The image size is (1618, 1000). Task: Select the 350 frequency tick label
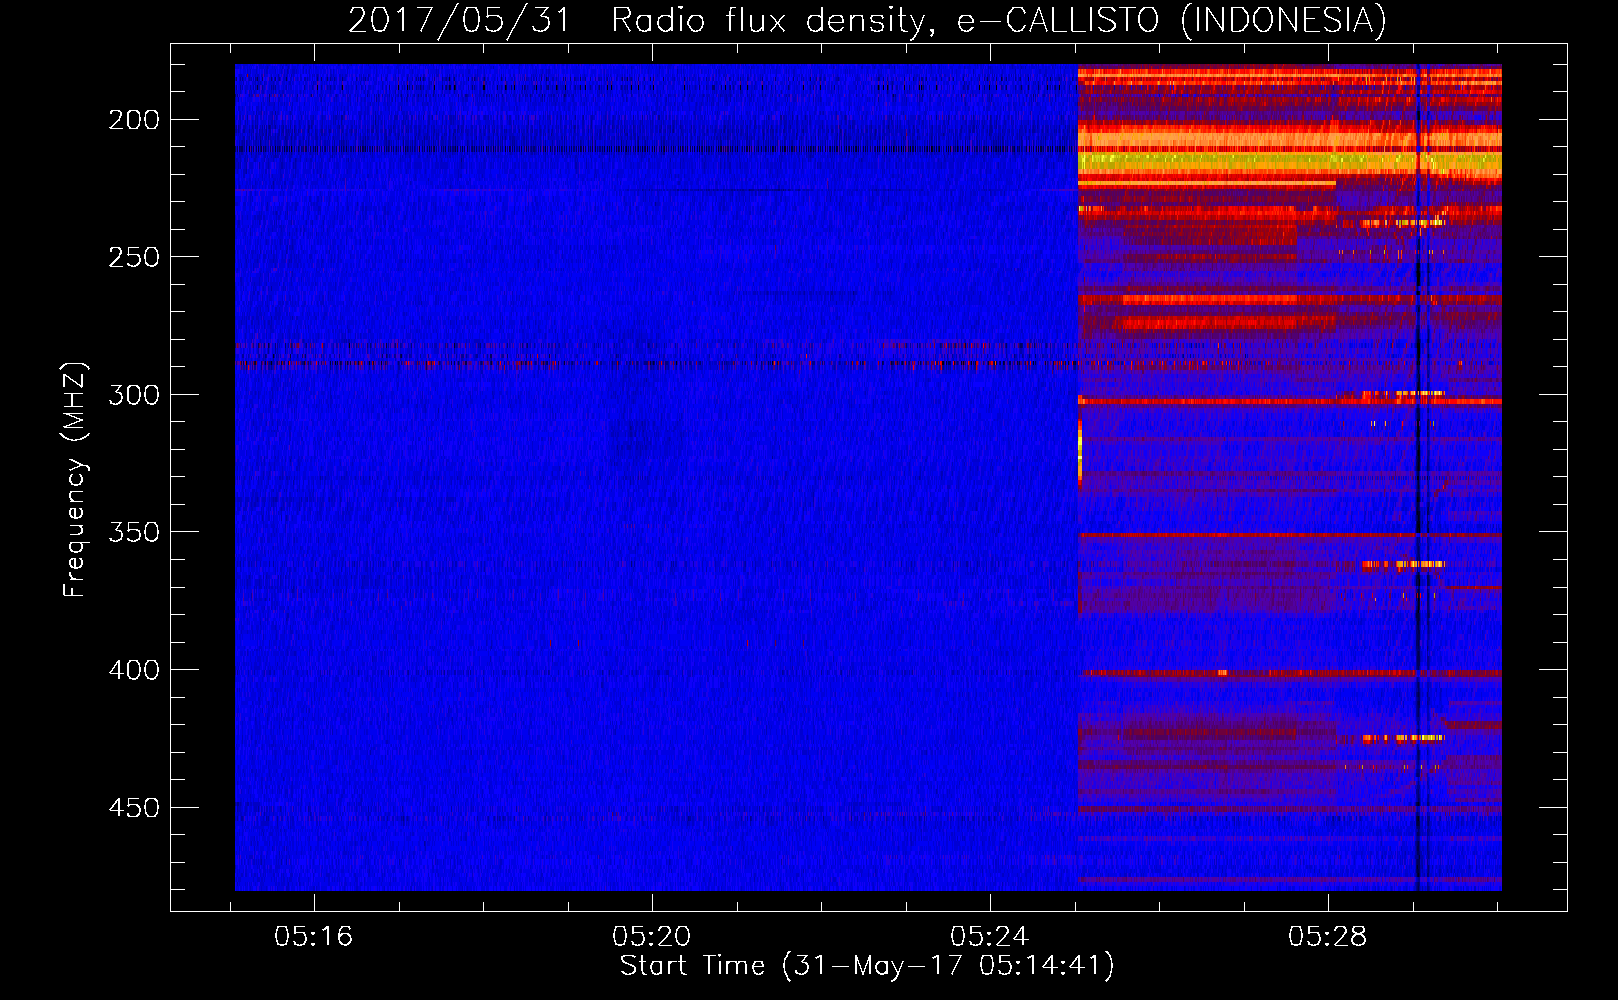pos(134,532)
